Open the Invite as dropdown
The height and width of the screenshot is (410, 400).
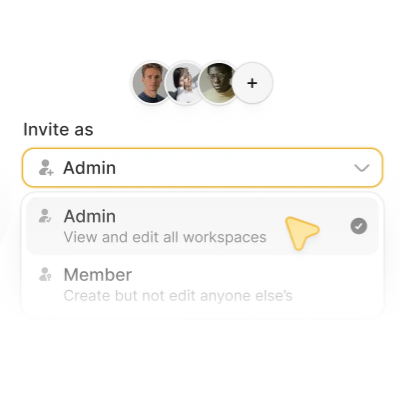202,168
